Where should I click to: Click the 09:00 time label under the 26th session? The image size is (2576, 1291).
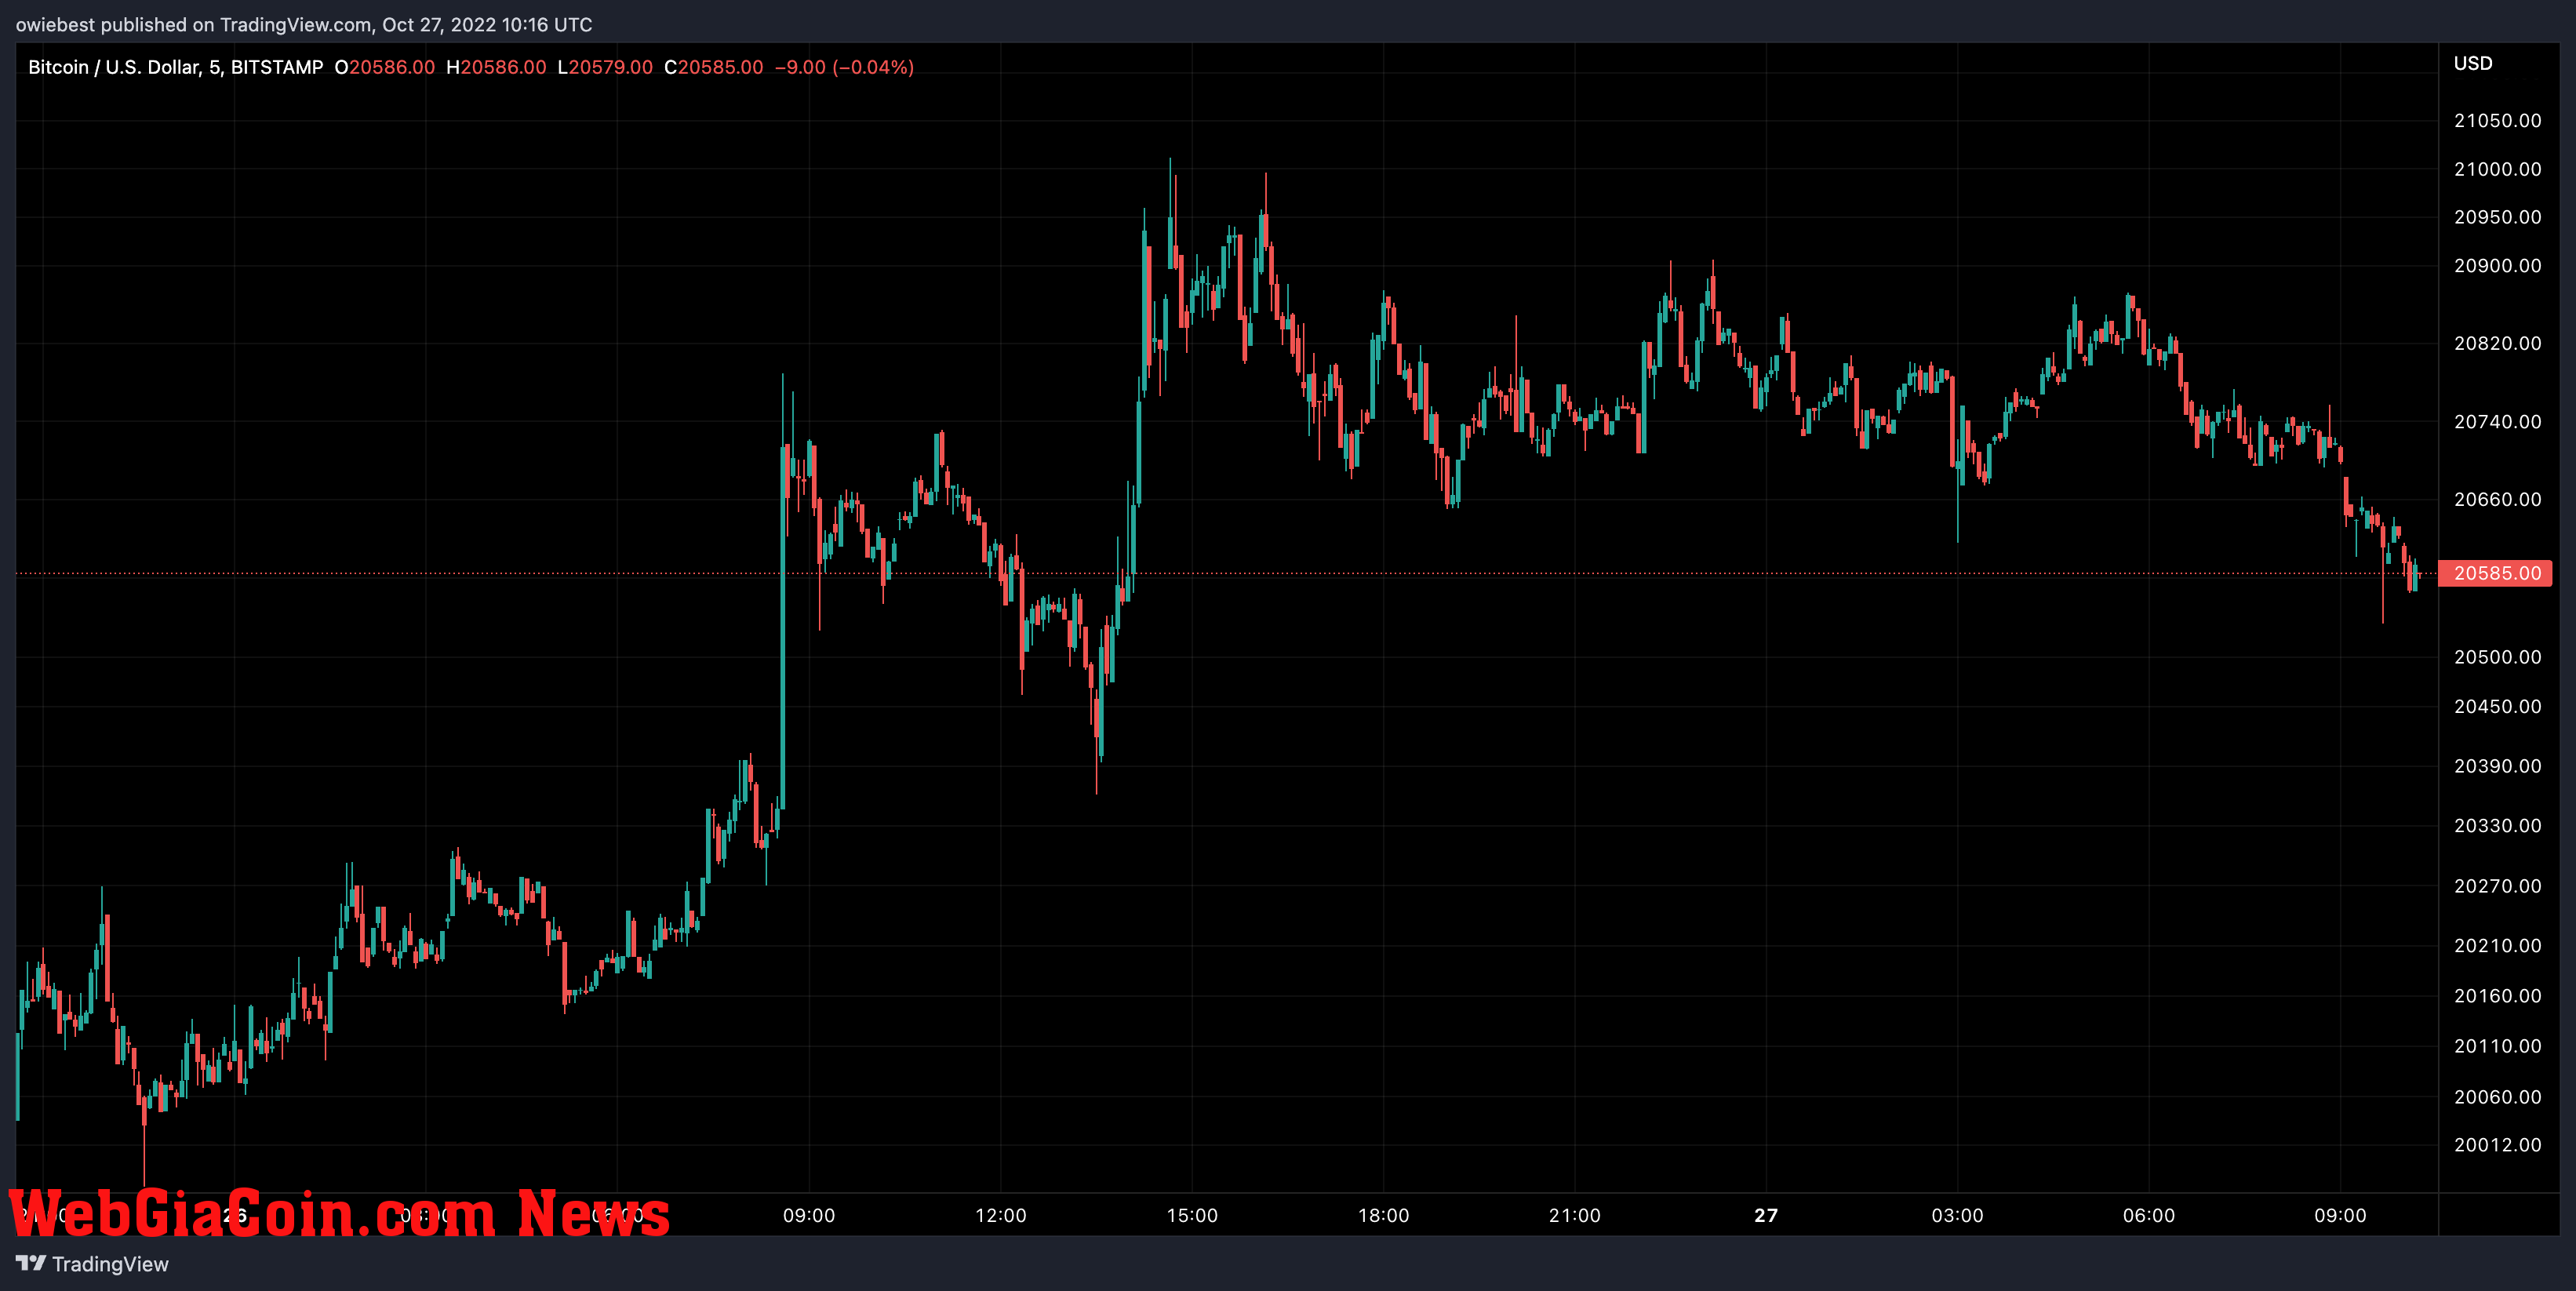coord(808,1215)
